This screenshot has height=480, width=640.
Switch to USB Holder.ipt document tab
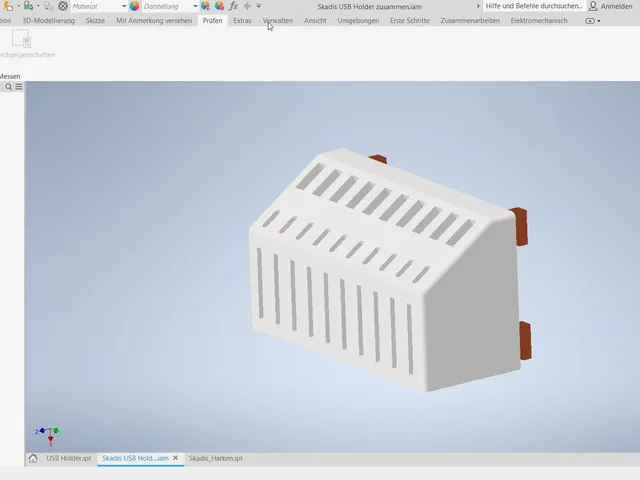pos(69,458)
